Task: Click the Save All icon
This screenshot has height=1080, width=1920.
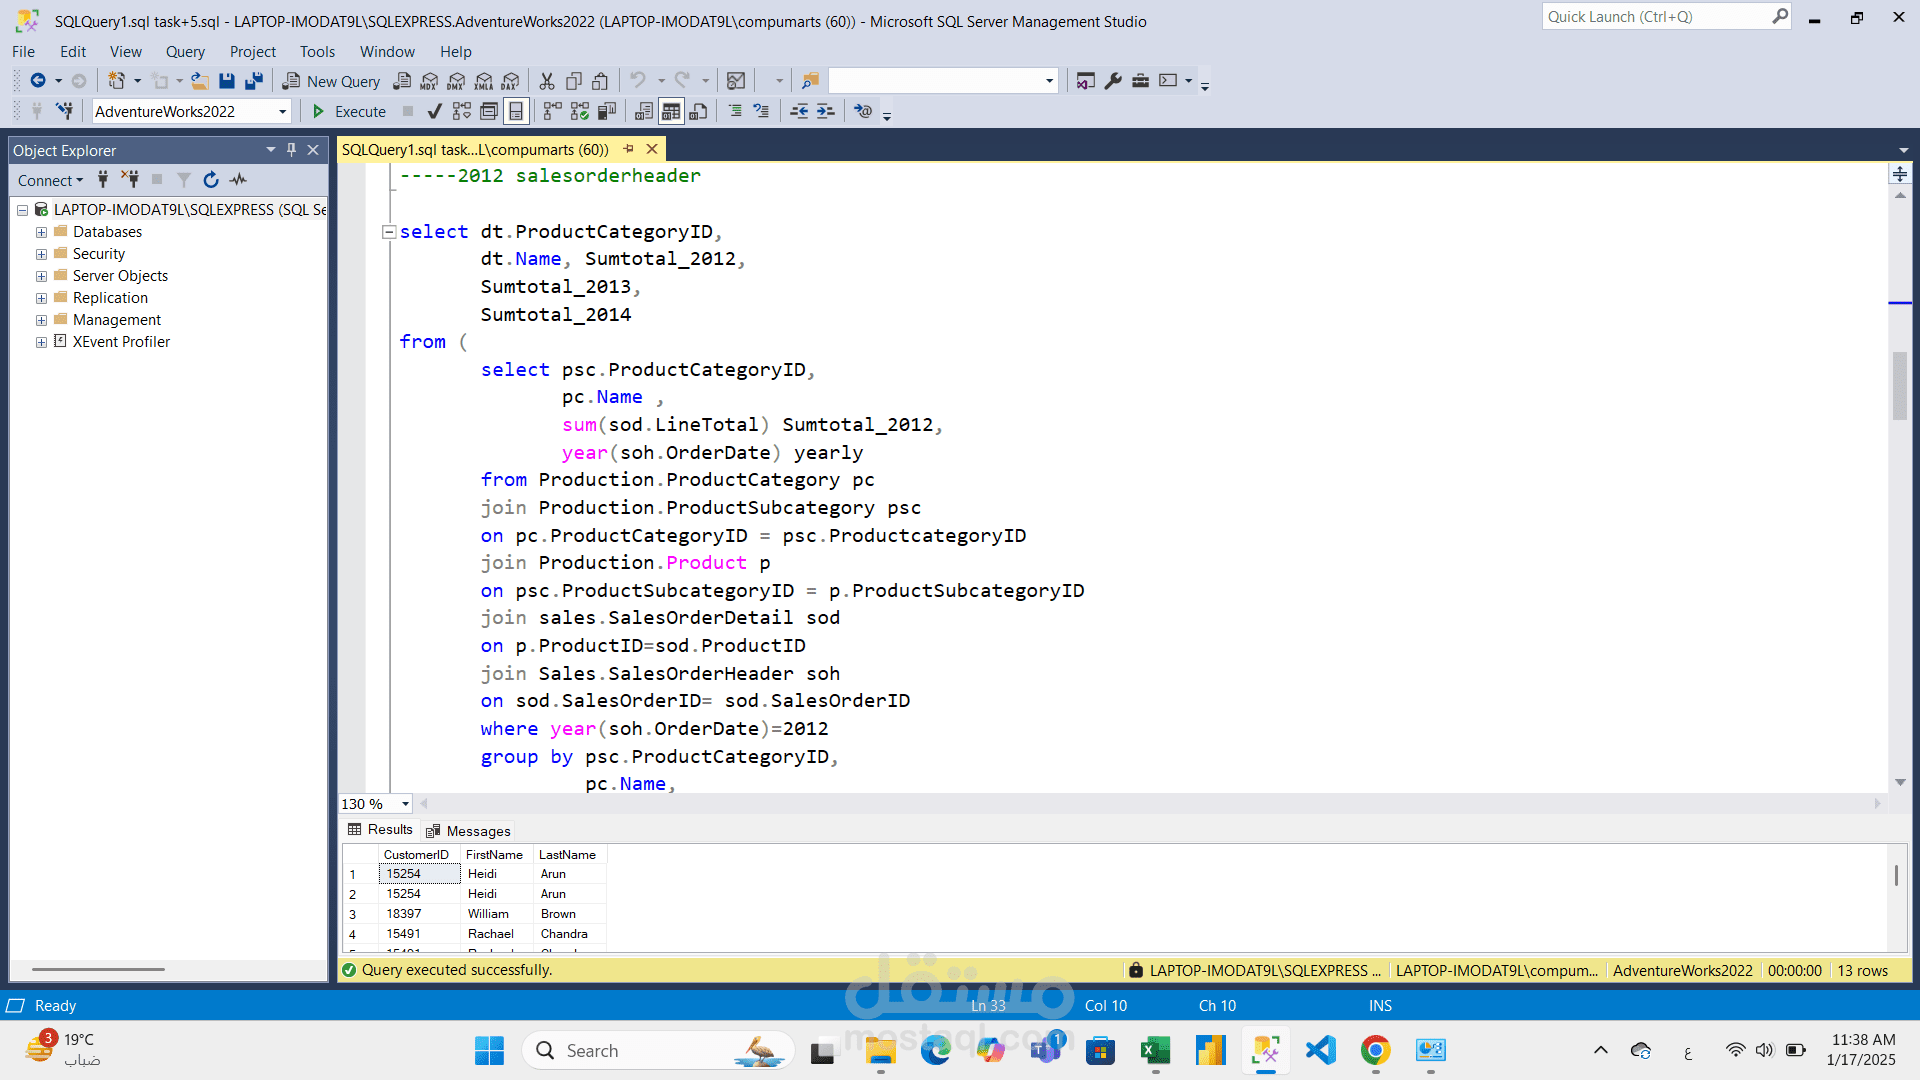Action: click(254, 81)
